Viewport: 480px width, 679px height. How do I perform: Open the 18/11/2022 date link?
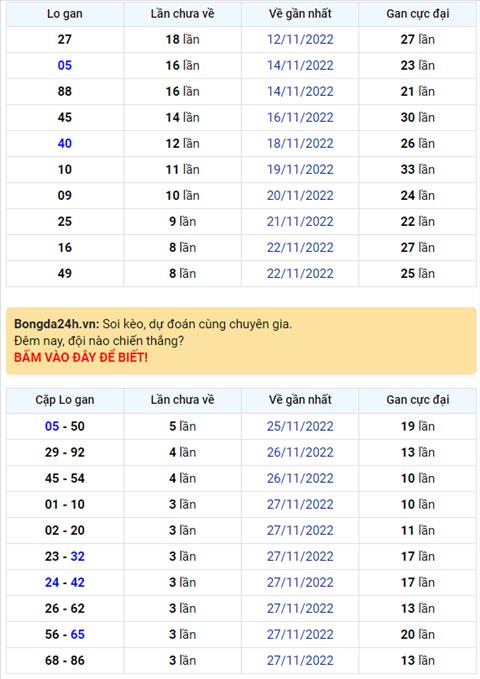300,143
